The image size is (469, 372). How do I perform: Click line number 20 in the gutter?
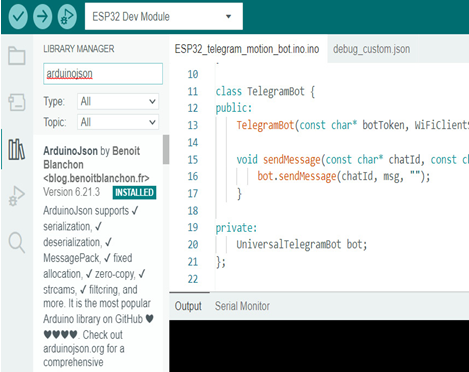(193, 245)
